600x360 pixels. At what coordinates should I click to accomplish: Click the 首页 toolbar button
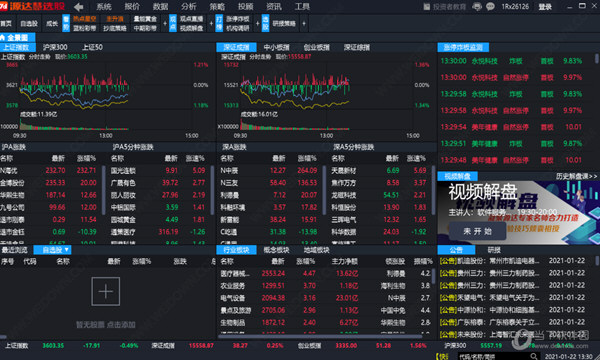point(6,24)
